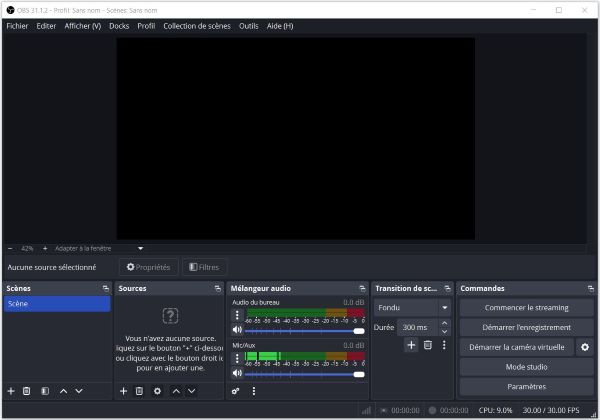The width and height of the screenshot is (600, 420).
Task: Open the Fichier menu
Action: coord(17,26)
